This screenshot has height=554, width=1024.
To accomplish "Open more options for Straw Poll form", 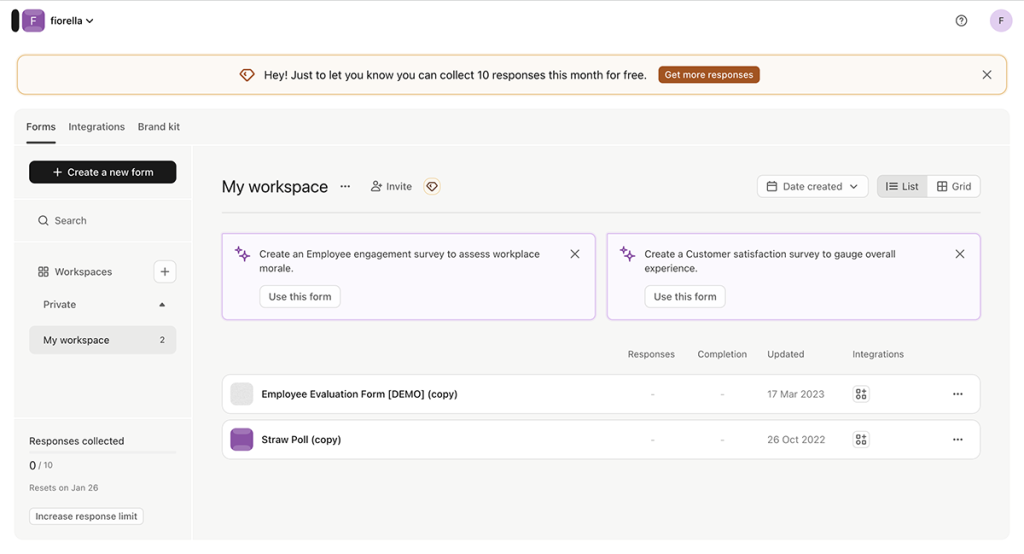I will (957, 440).
